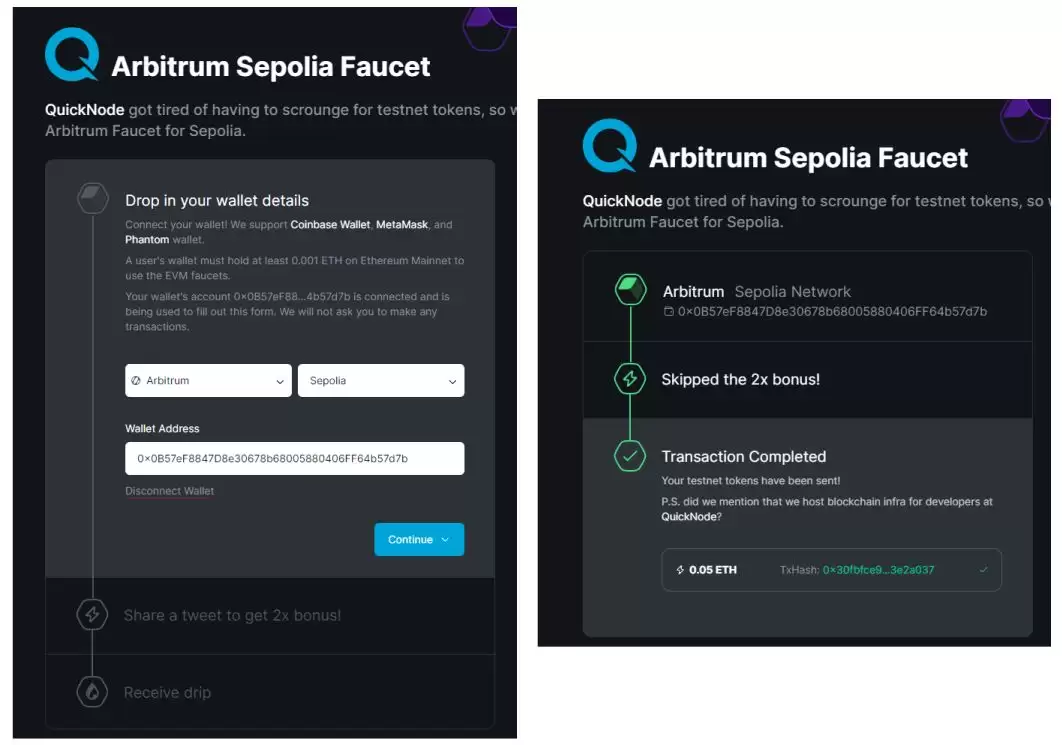Screen dimensions: 1062x745
Task: Click the QuickNode logo above the wallet details form
Action: click(x=72, y=55)
